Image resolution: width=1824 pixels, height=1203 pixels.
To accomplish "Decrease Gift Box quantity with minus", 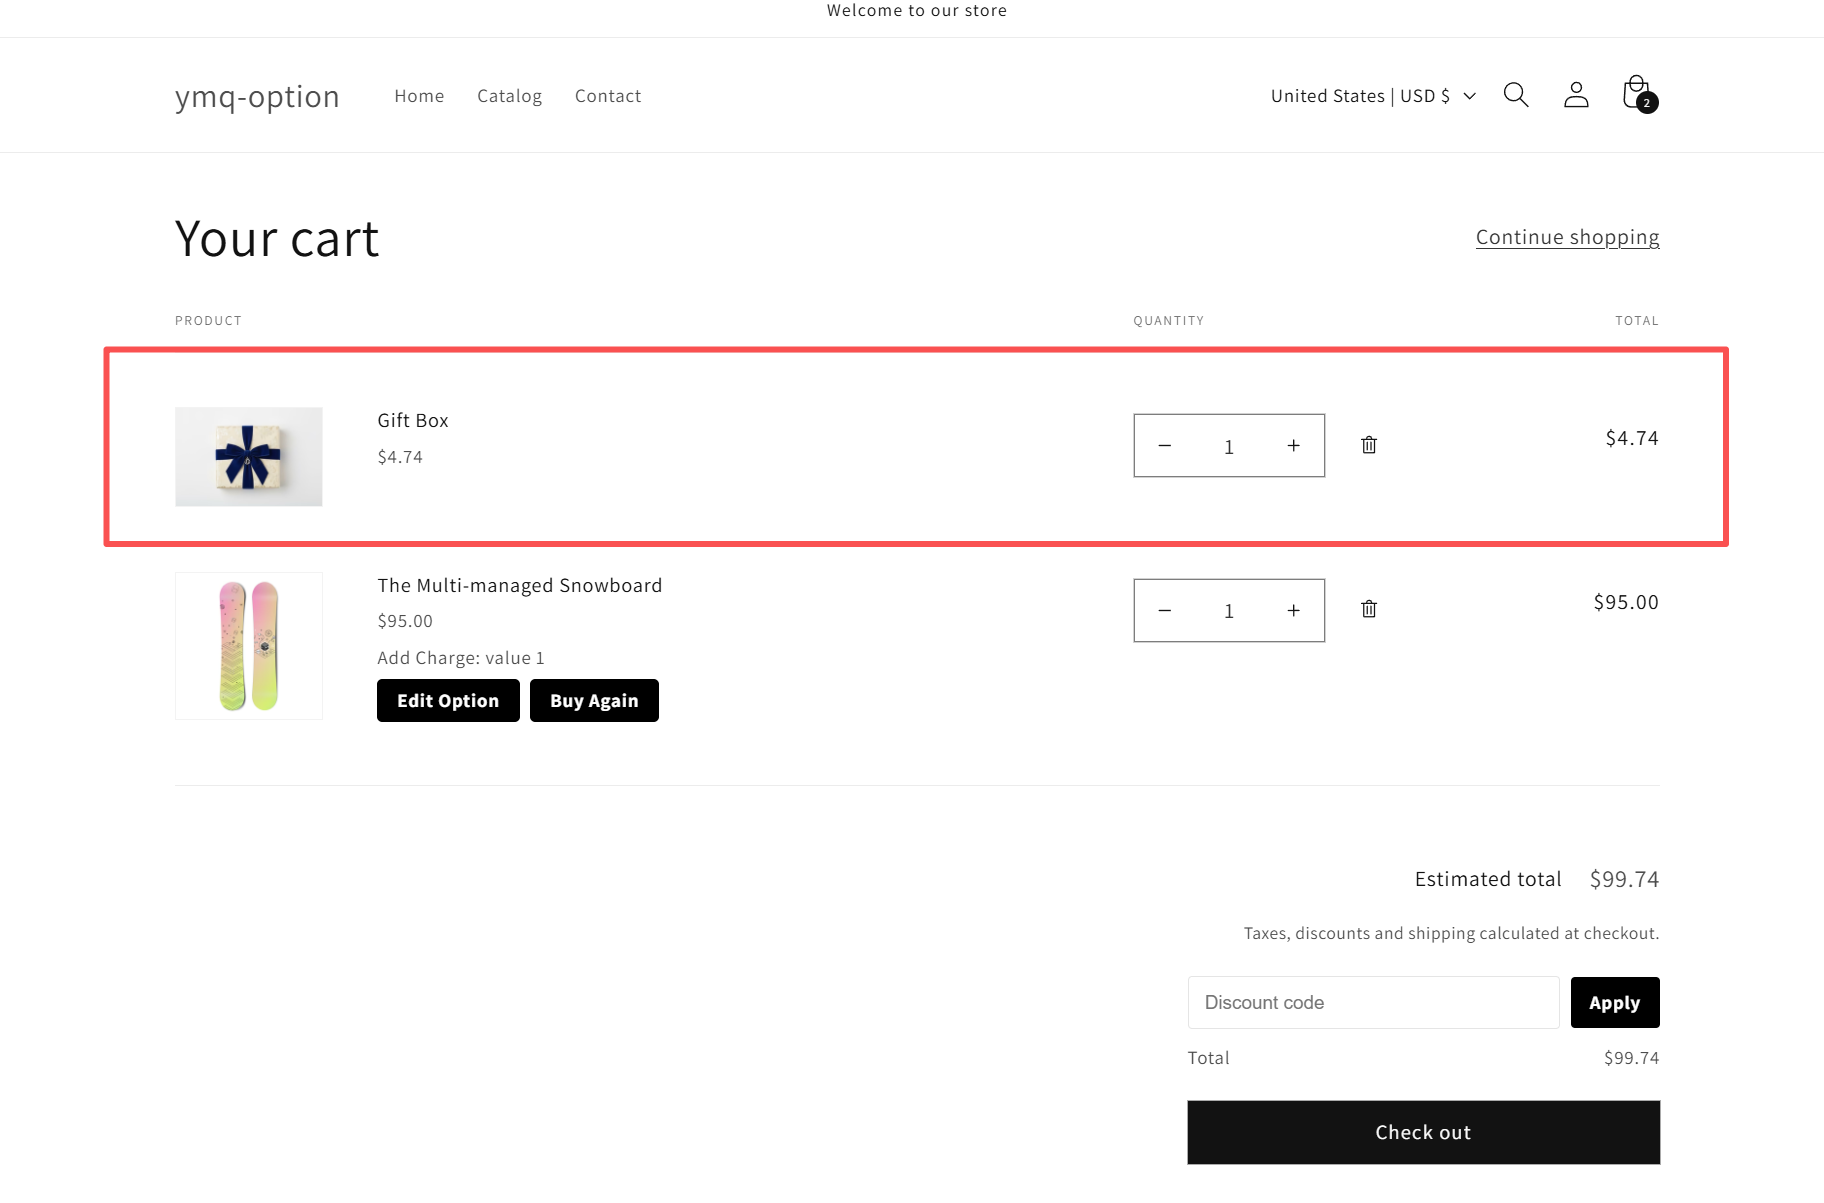I will coord(1165,446).
